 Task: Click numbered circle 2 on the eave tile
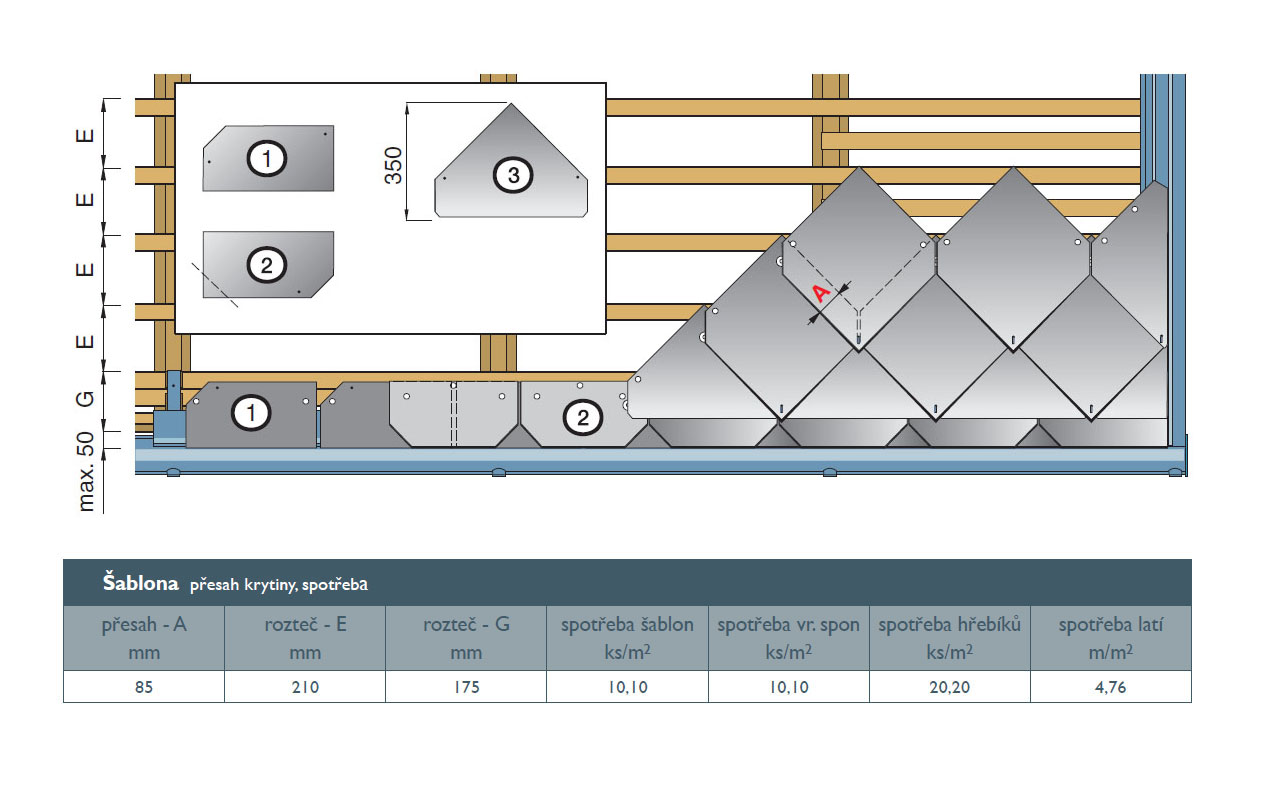(x=583, y=419)
